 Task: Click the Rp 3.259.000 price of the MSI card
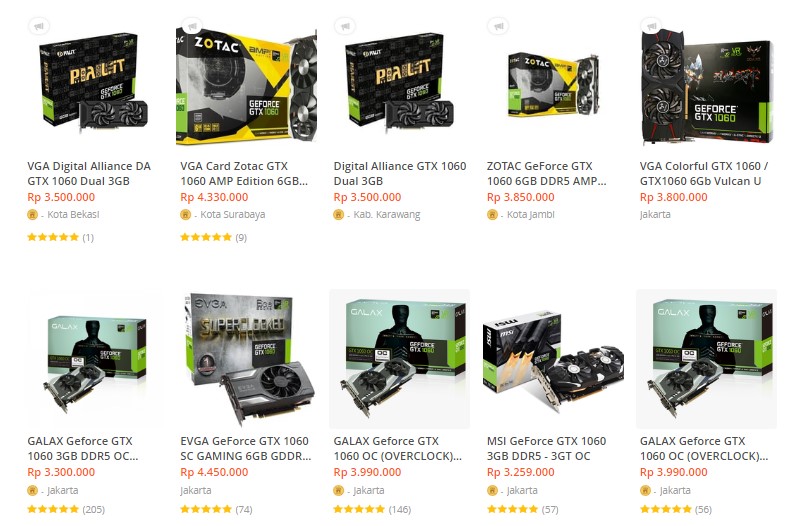pyautogui.click(x=520, y=472)
